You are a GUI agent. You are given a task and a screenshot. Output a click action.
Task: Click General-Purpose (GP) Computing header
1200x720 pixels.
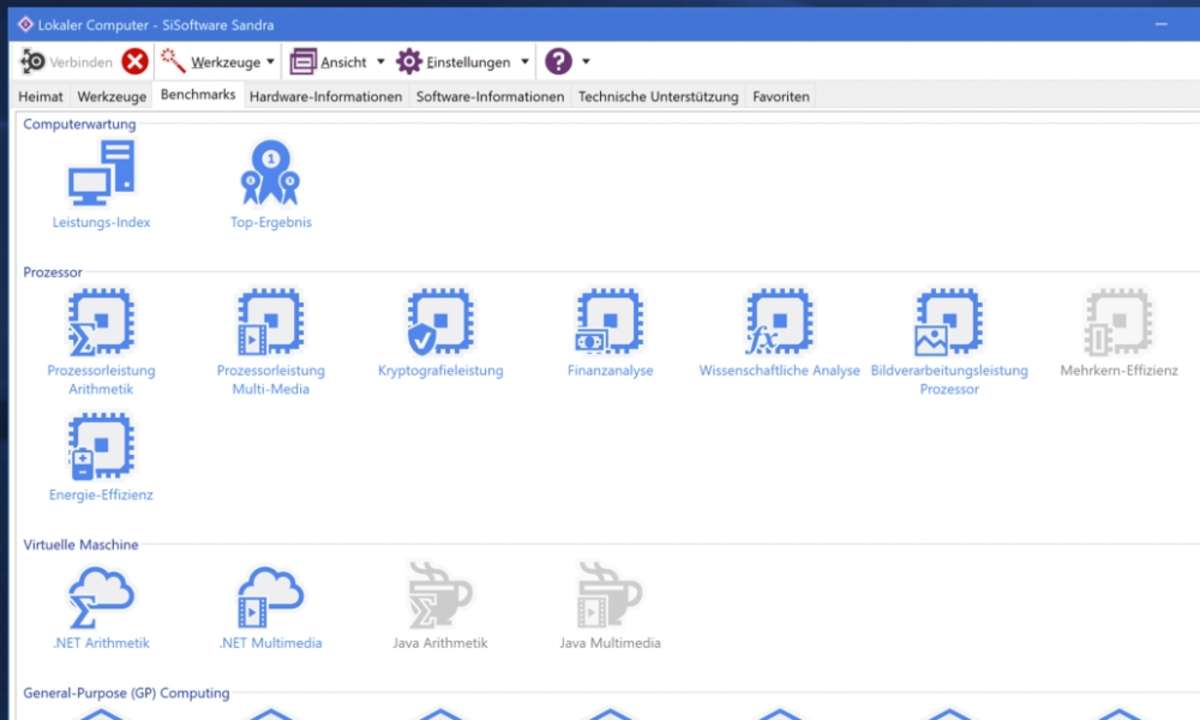point(126,693)
